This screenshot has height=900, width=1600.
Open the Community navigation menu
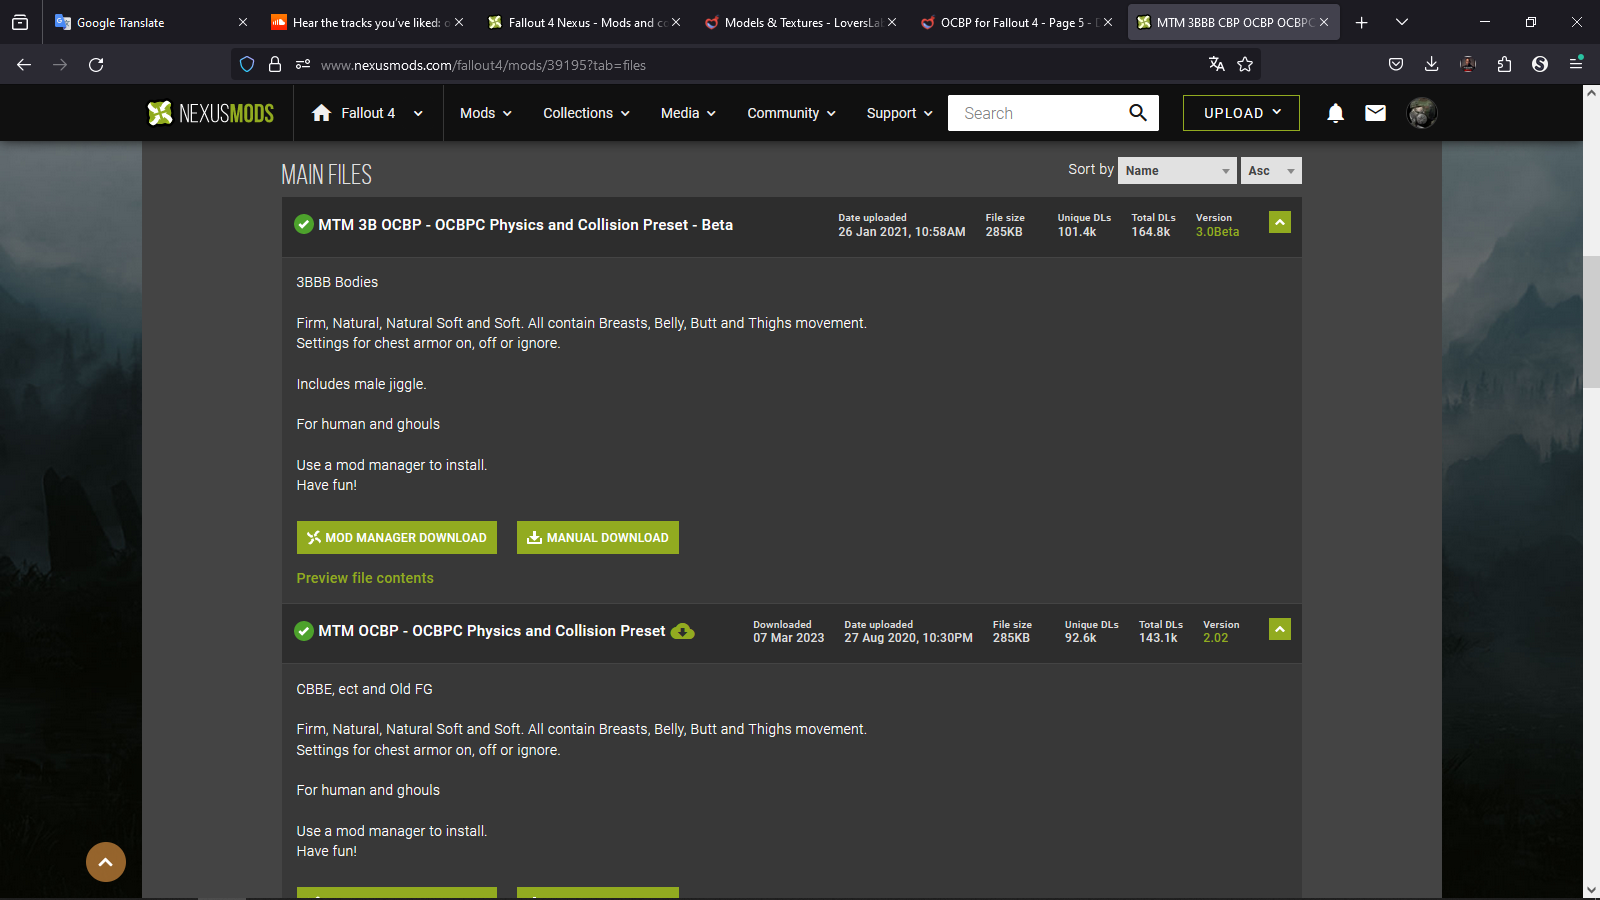(792, 114)
